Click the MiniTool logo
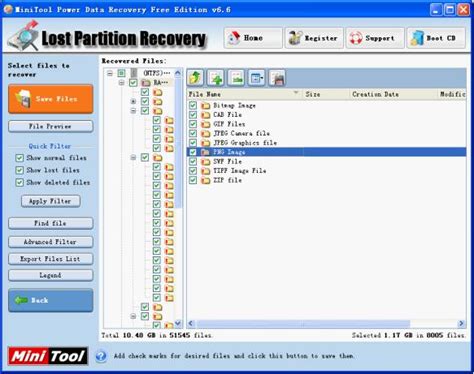474x374 pixels. point(48,356)
